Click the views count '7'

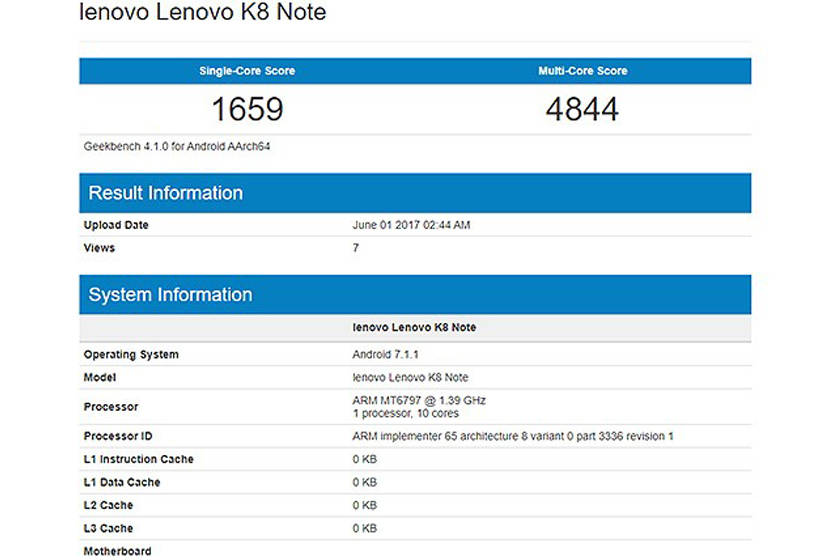[356, 248]
